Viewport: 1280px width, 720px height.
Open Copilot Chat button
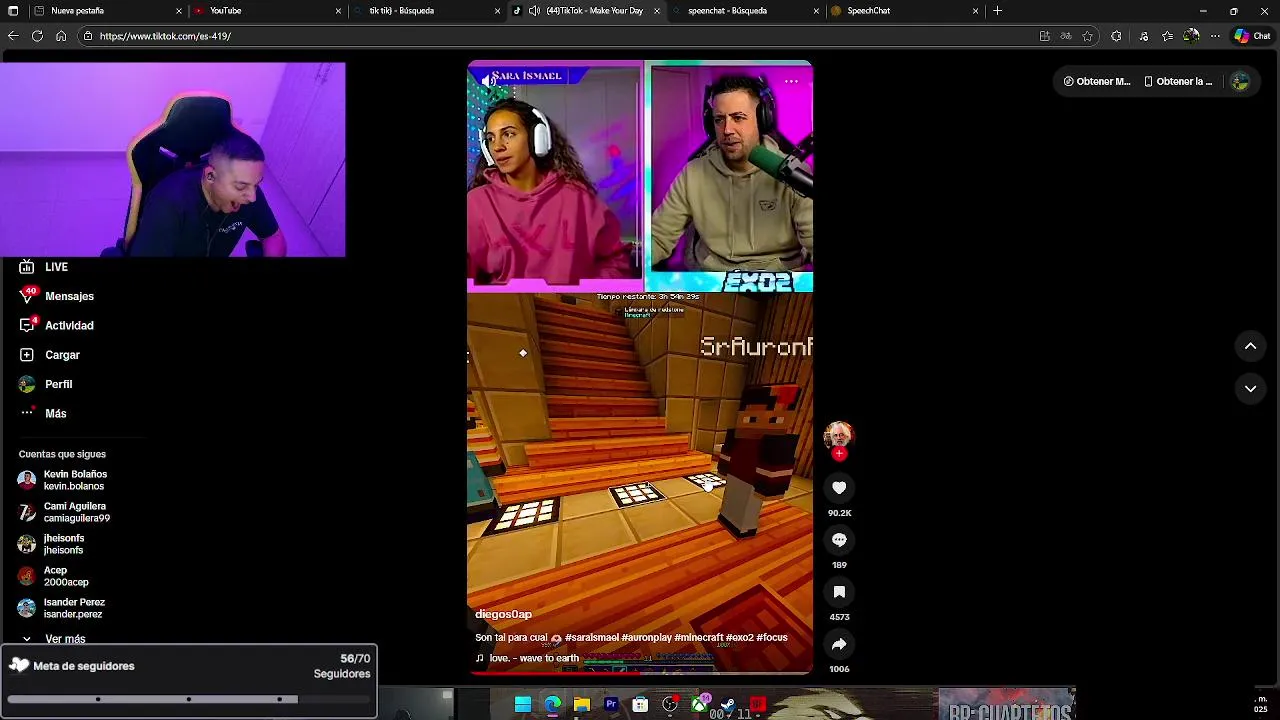point(1252,36)
